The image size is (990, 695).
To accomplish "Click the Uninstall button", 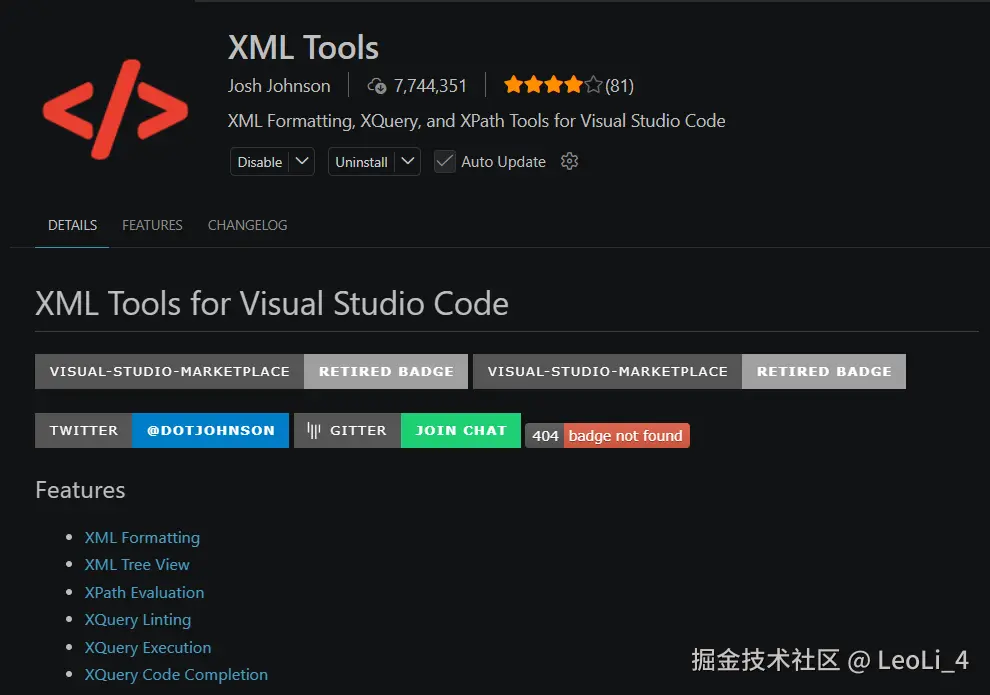I will [x=361, y=162].
